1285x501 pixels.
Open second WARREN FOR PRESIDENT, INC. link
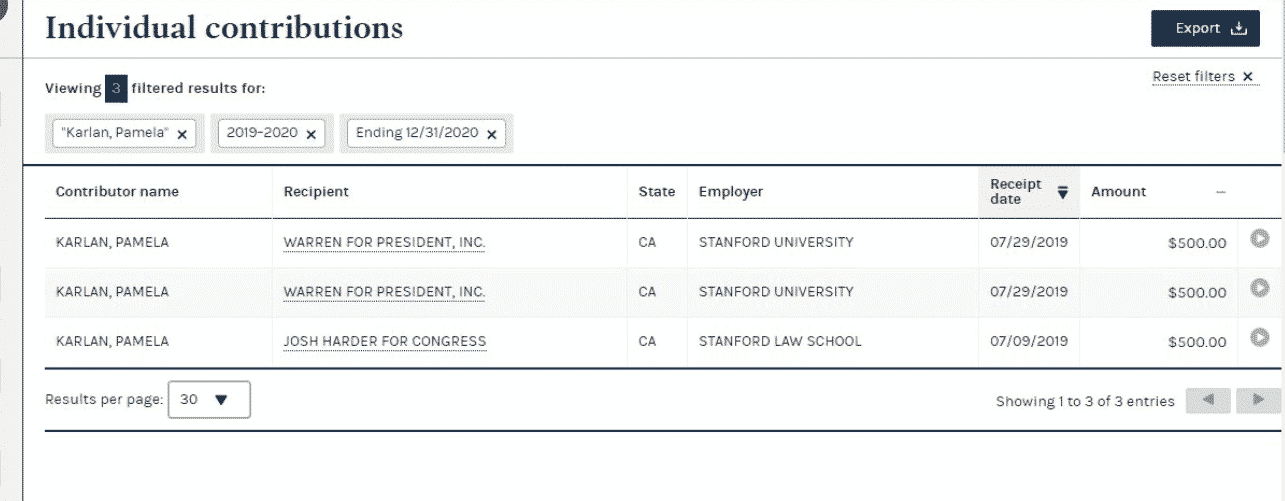(x=384, y=292)
